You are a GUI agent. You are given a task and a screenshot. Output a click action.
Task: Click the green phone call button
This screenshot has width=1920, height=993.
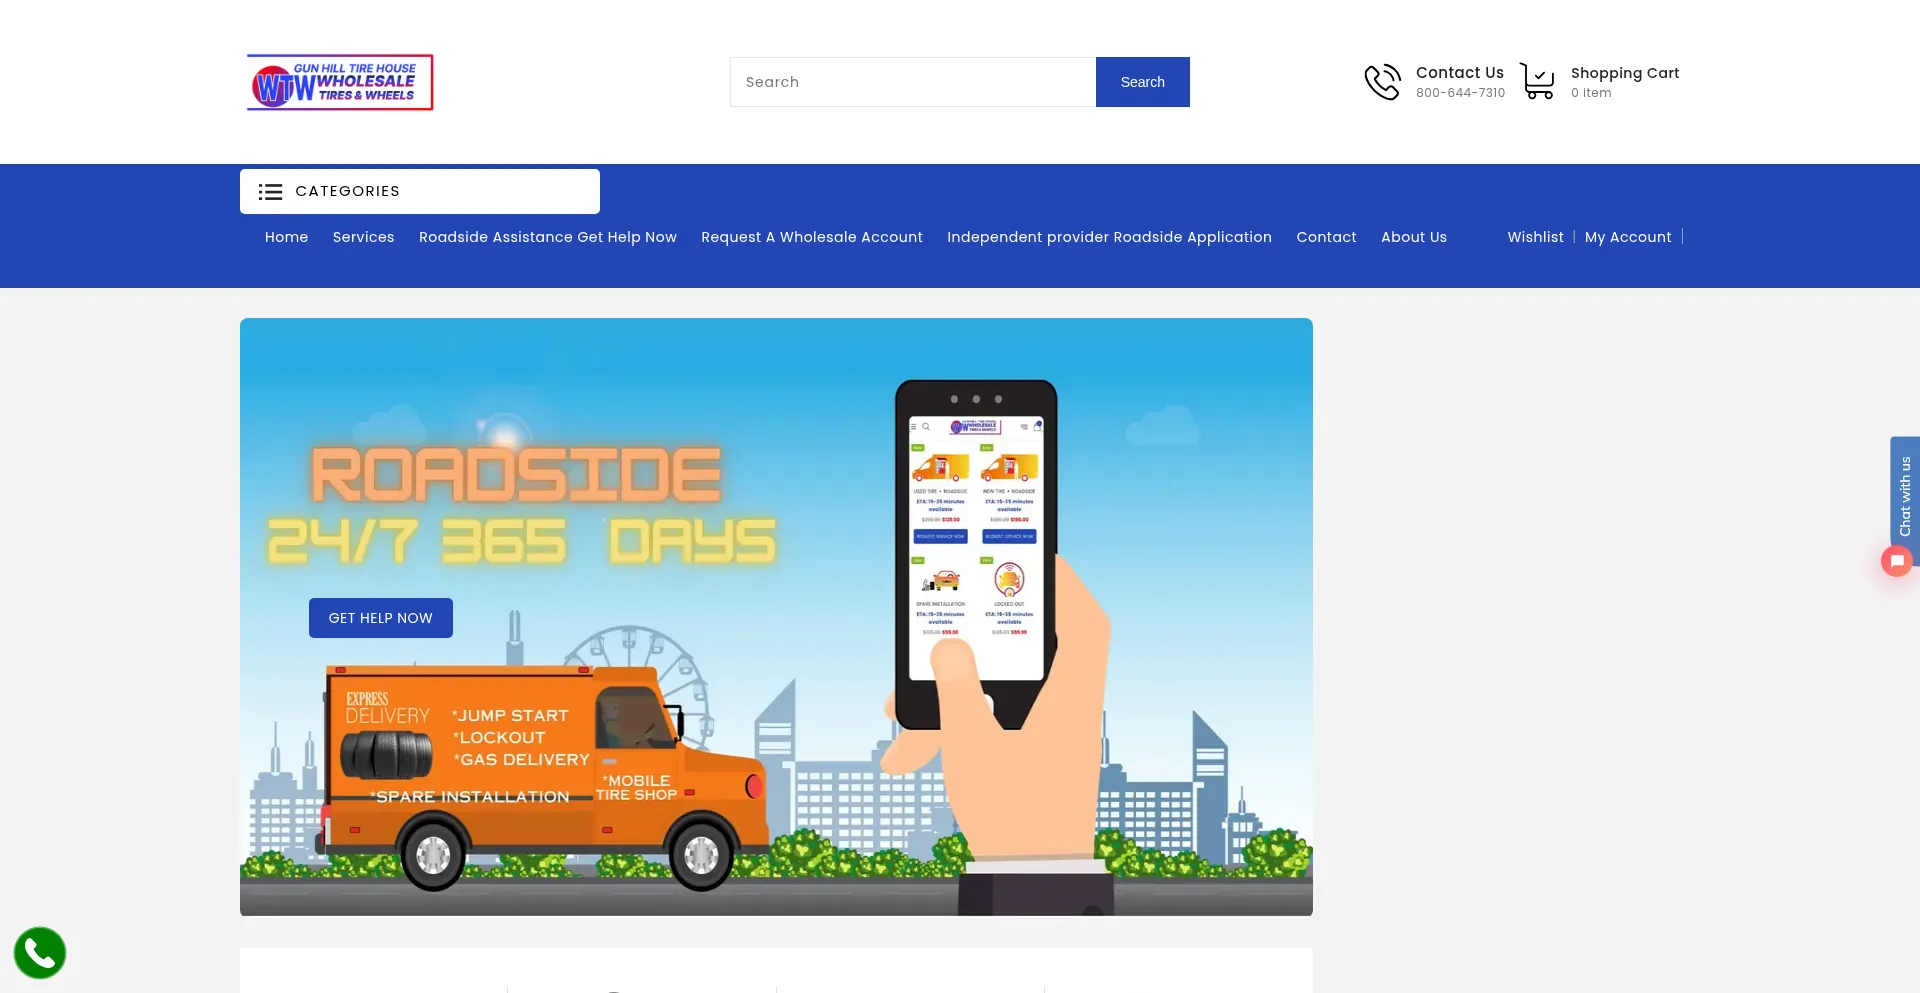[40, 953]
